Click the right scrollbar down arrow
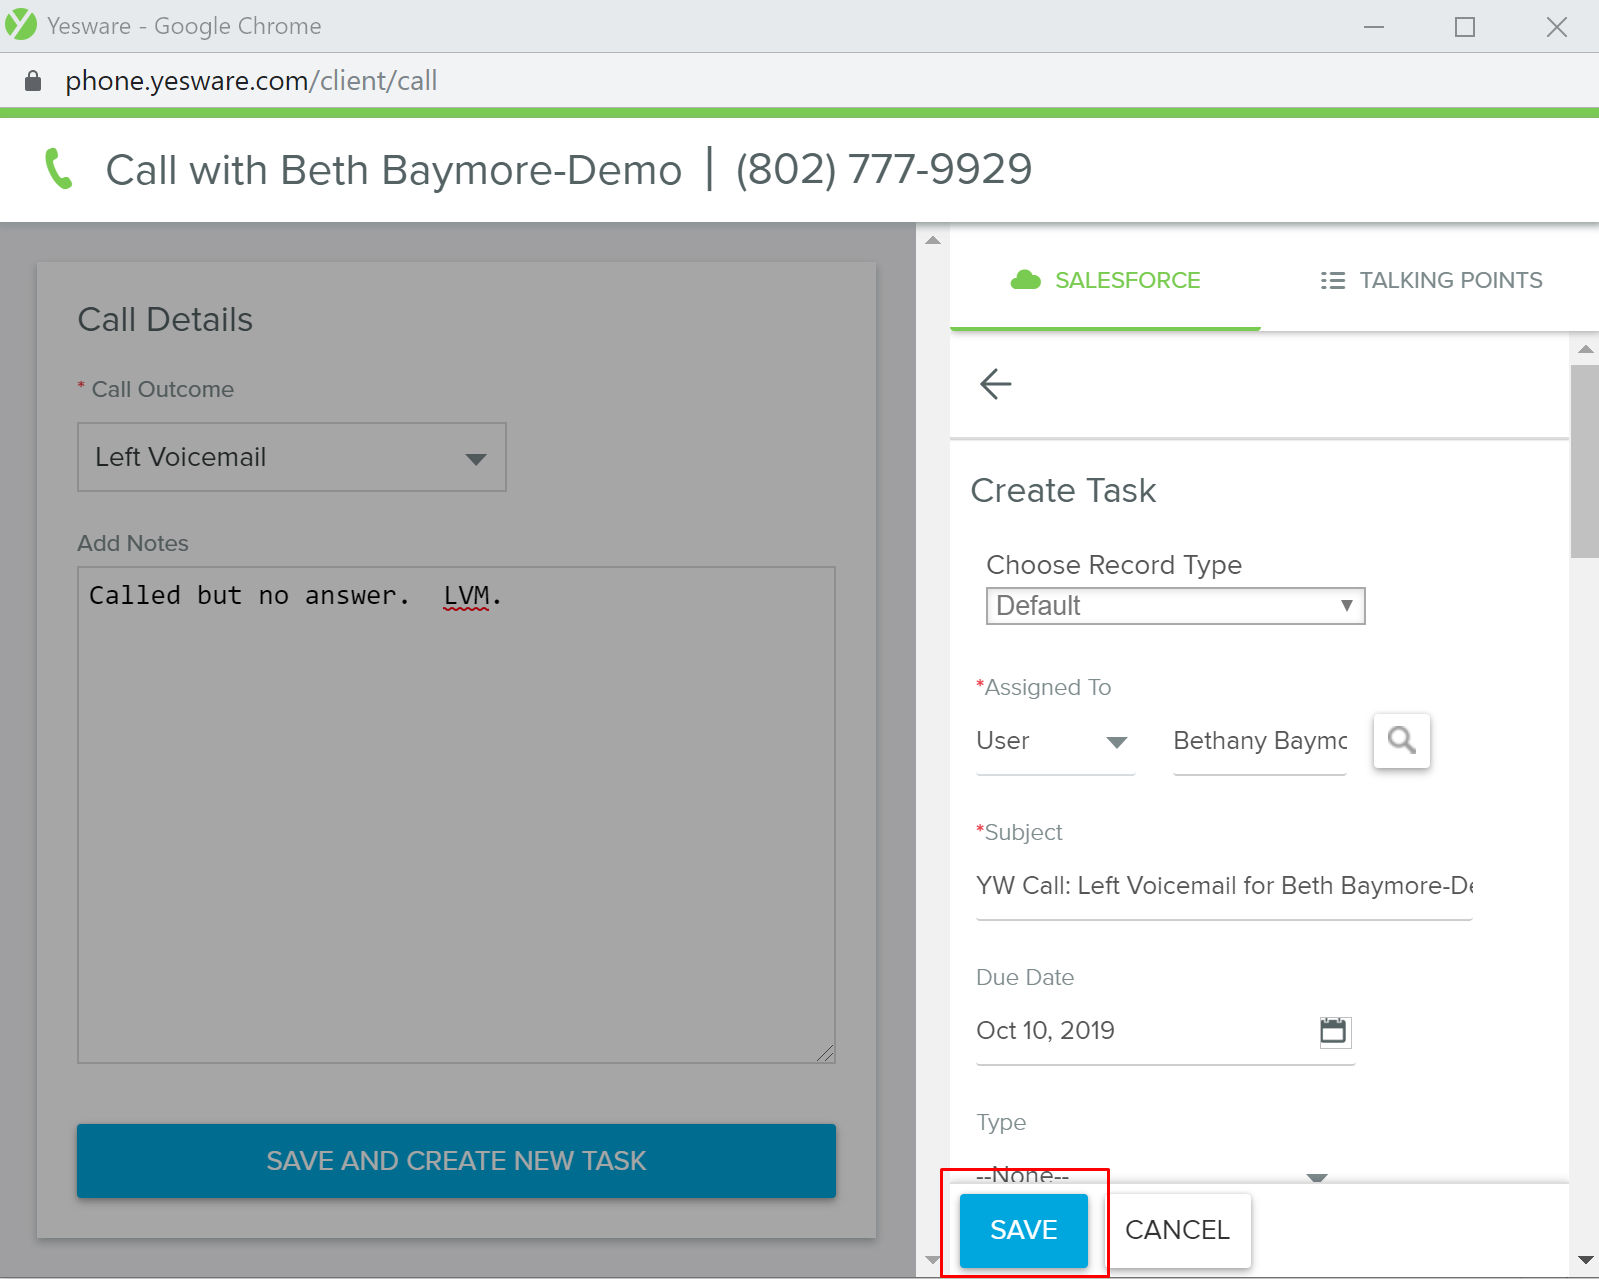The width and height of the screenshot is (1599, 1279). [x=1585, y=1260]
